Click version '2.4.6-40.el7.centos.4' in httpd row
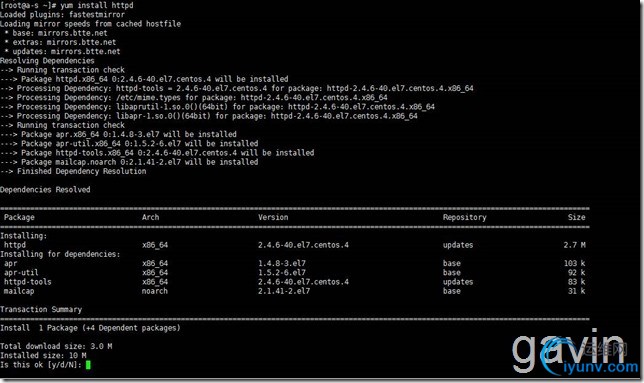 click(304, 245)
